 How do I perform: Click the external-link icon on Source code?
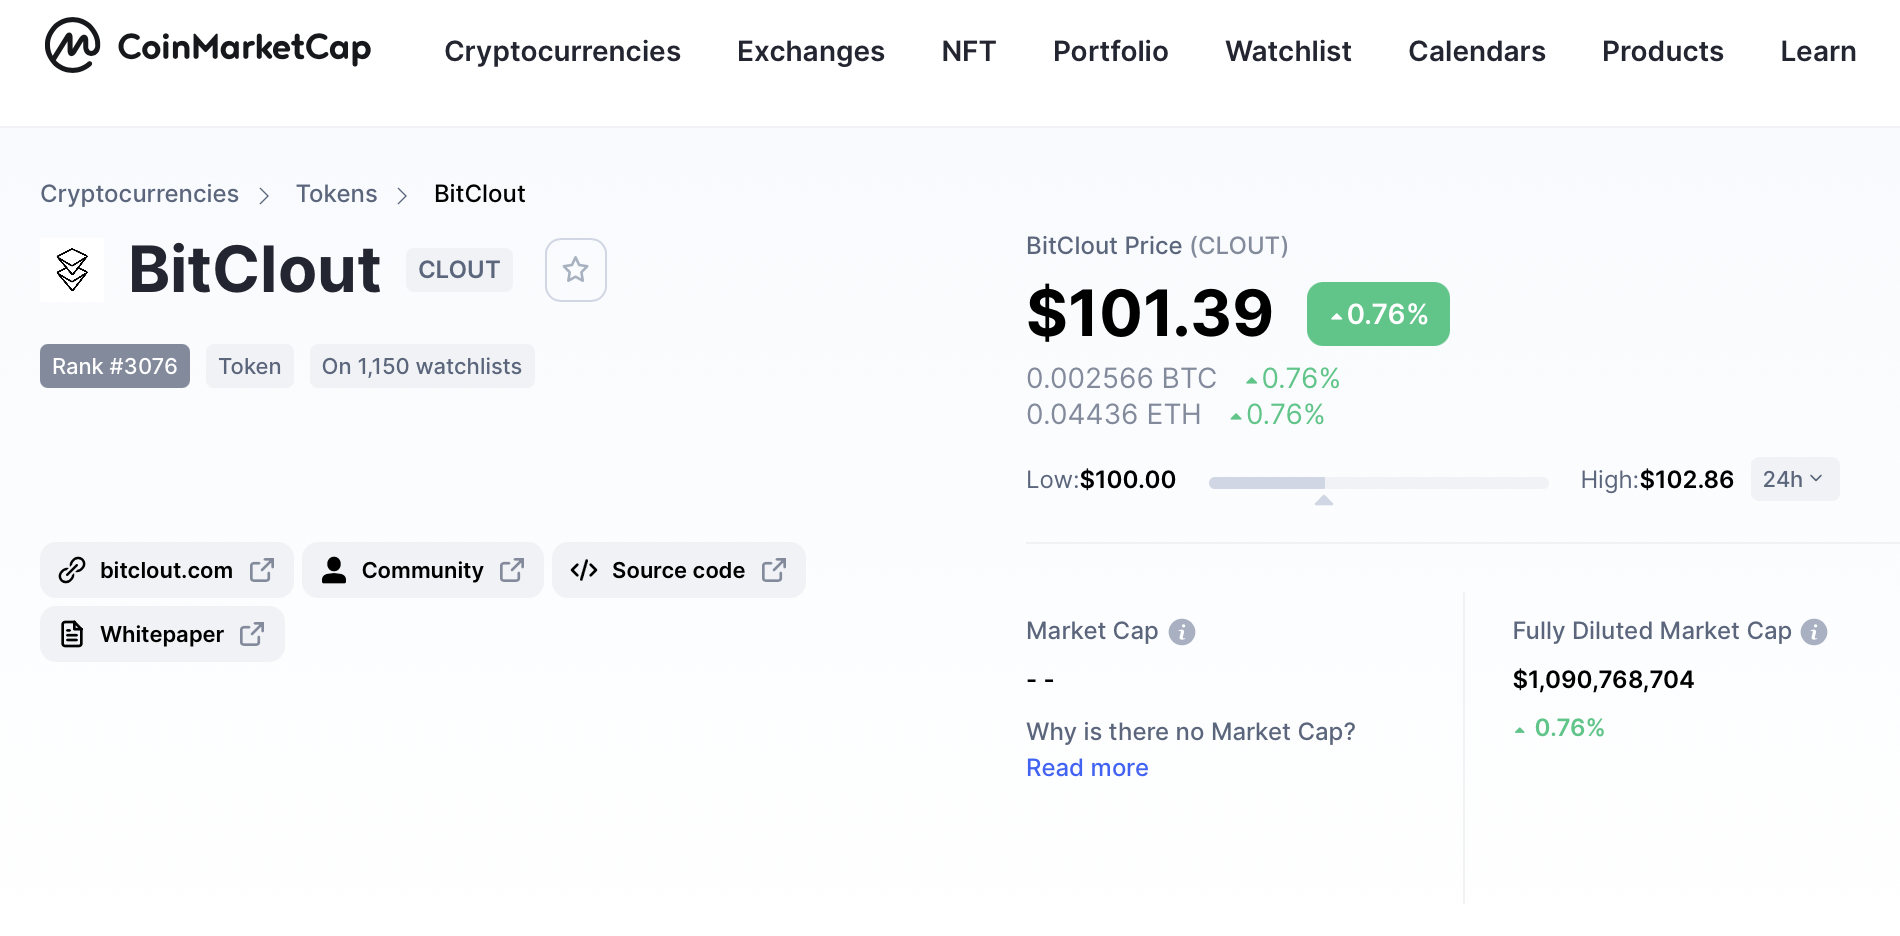774,570
